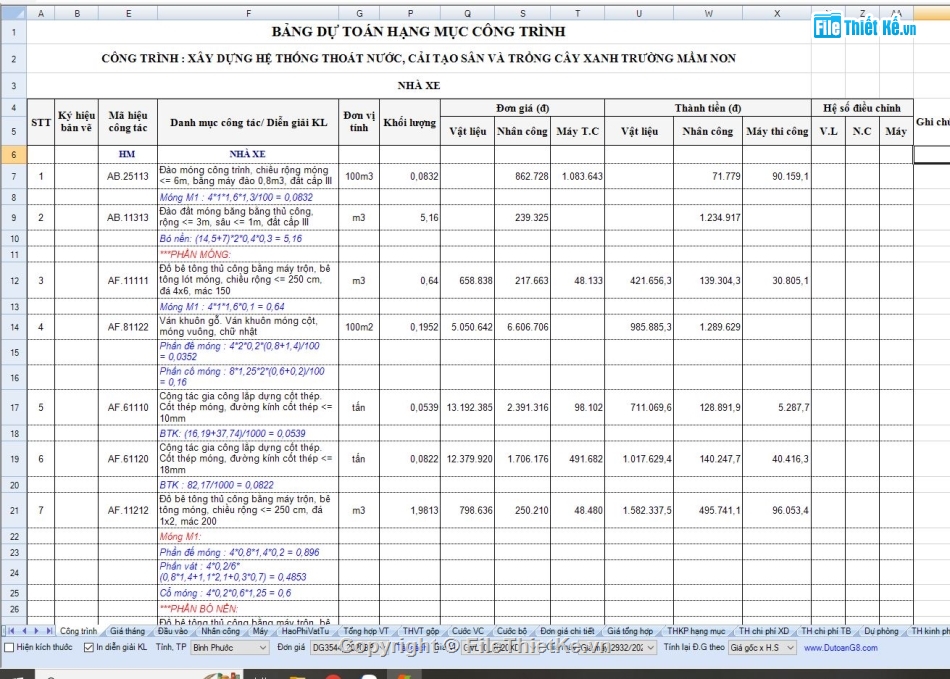
Task: Click the labor total '1.234.917'
Action: coord(708,217)
